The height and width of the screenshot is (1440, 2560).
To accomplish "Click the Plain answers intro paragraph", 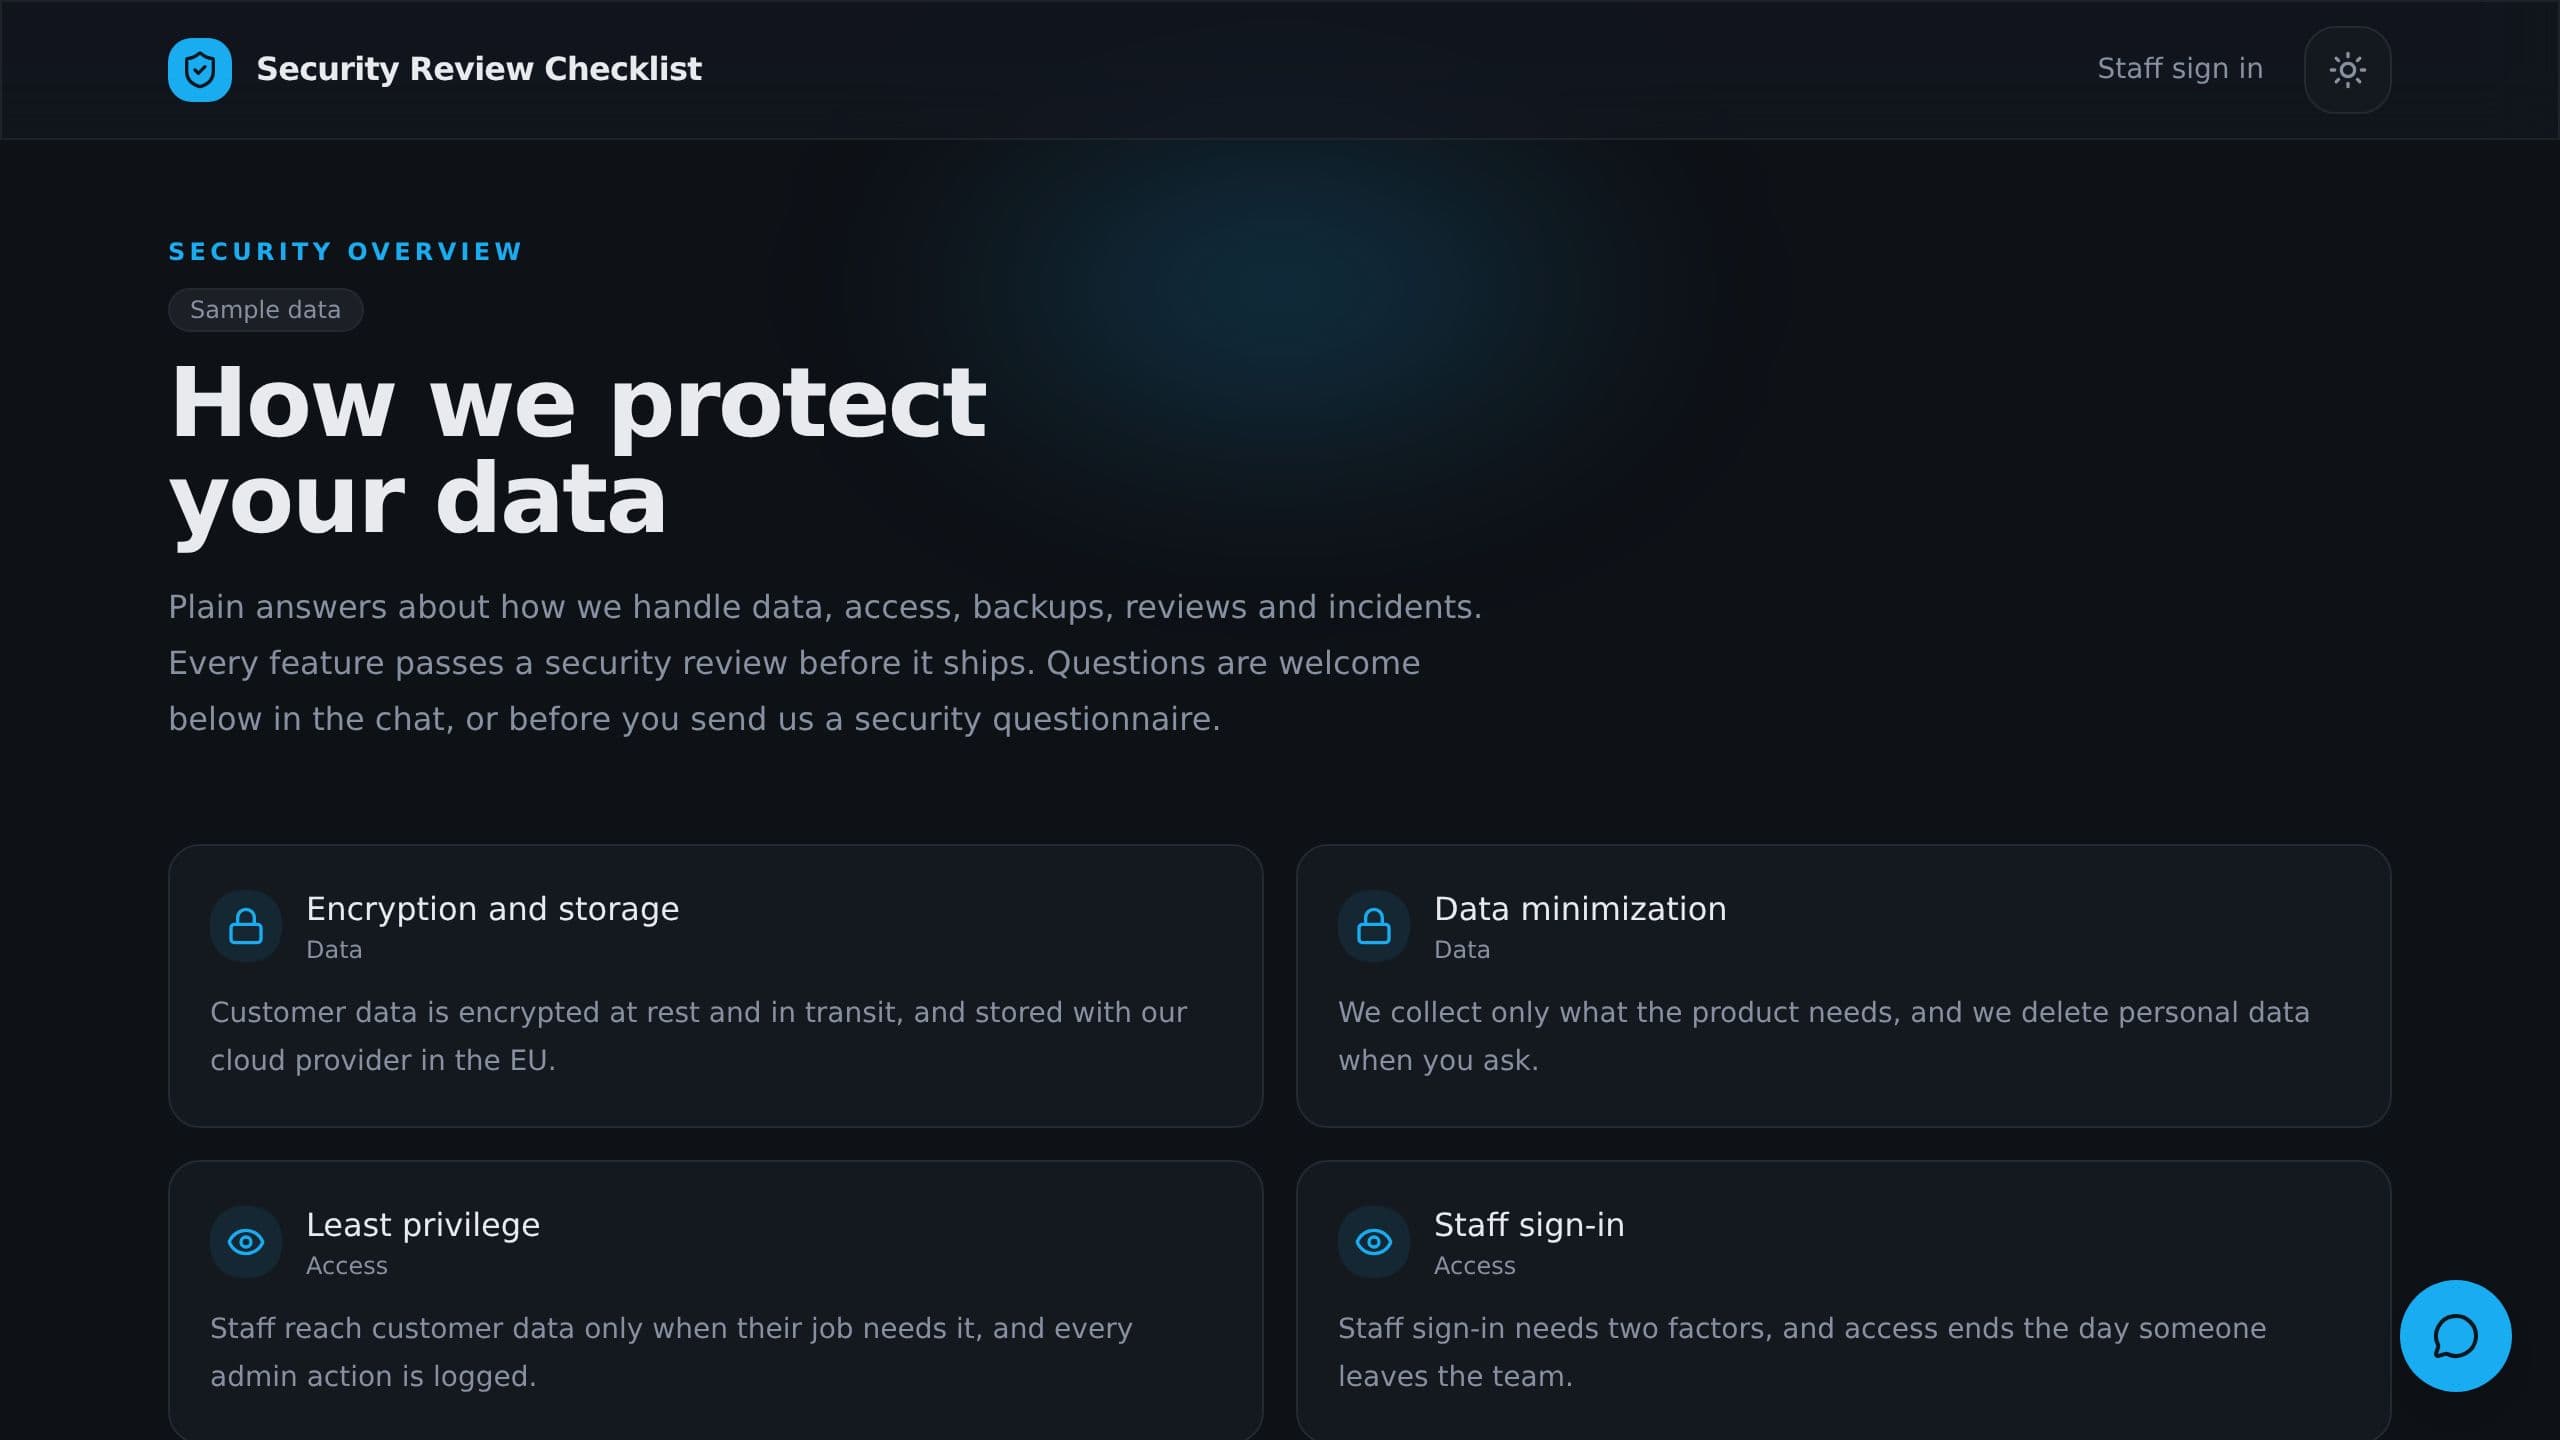I will point(825,663).
